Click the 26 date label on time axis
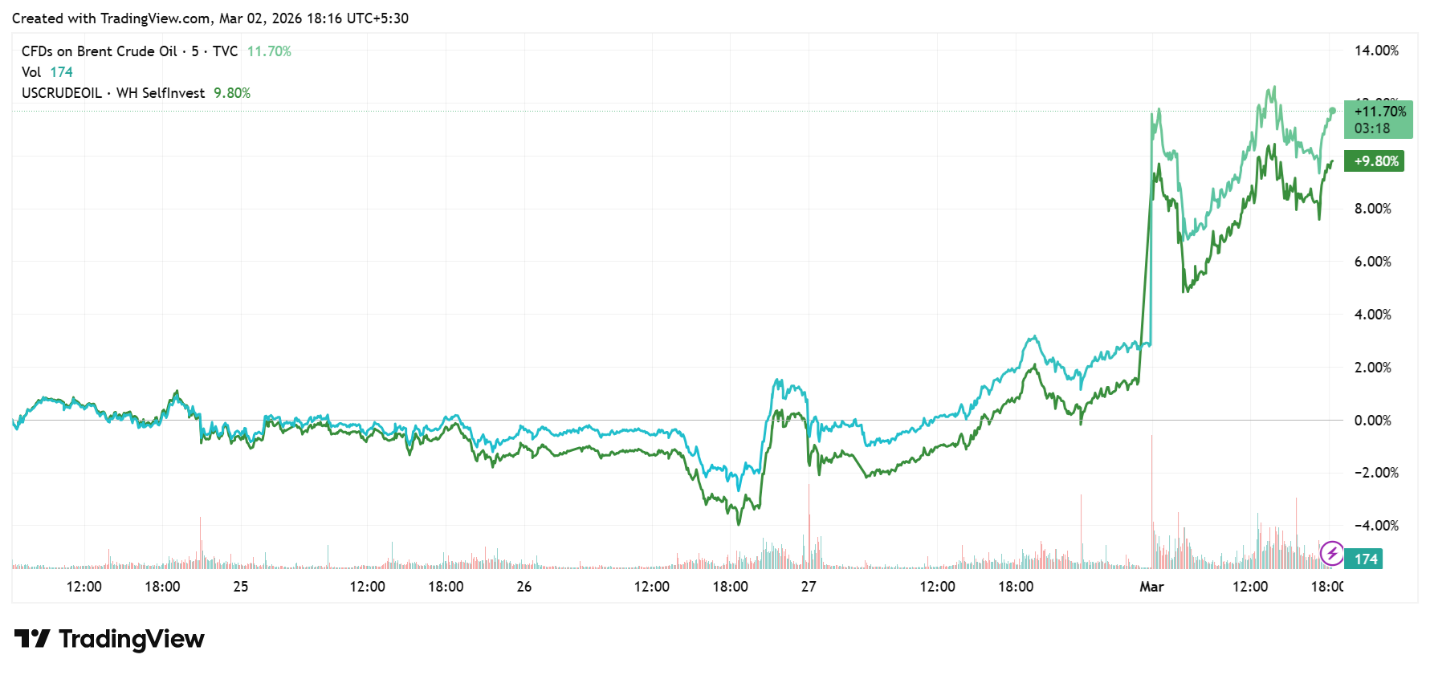Image resolution: width=1430 pixels, height=675 pixels. (x=524, y=587)
